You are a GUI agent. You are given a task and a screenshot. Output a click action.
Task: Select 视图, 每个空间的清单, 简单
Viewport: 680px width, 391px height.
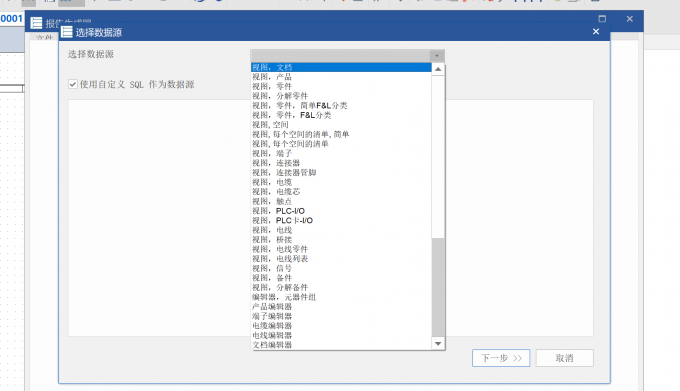(341, 134)
